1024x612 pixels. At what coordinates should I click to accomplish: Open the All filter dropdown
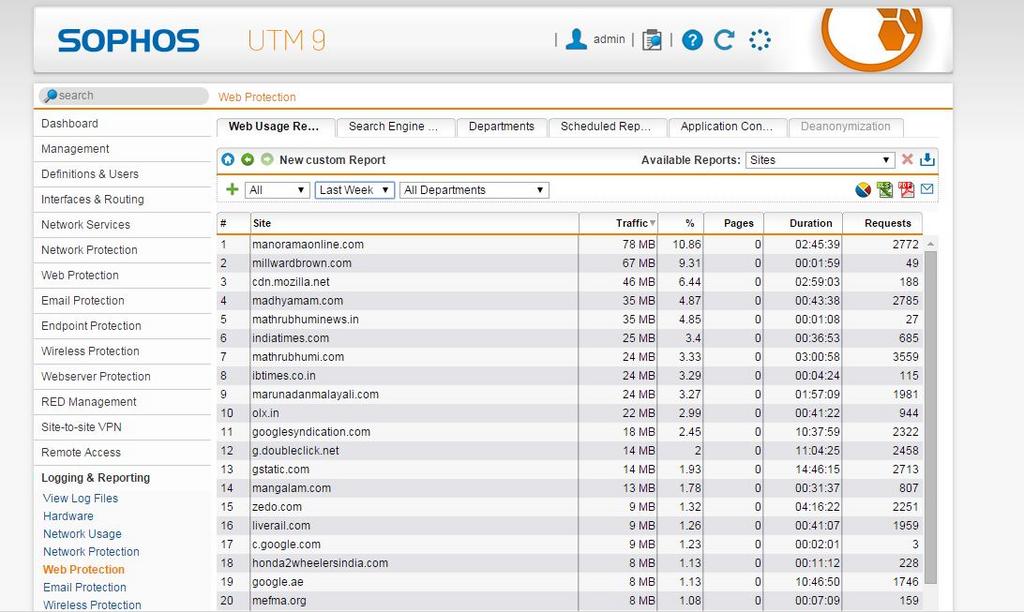[x=277, y=190]
